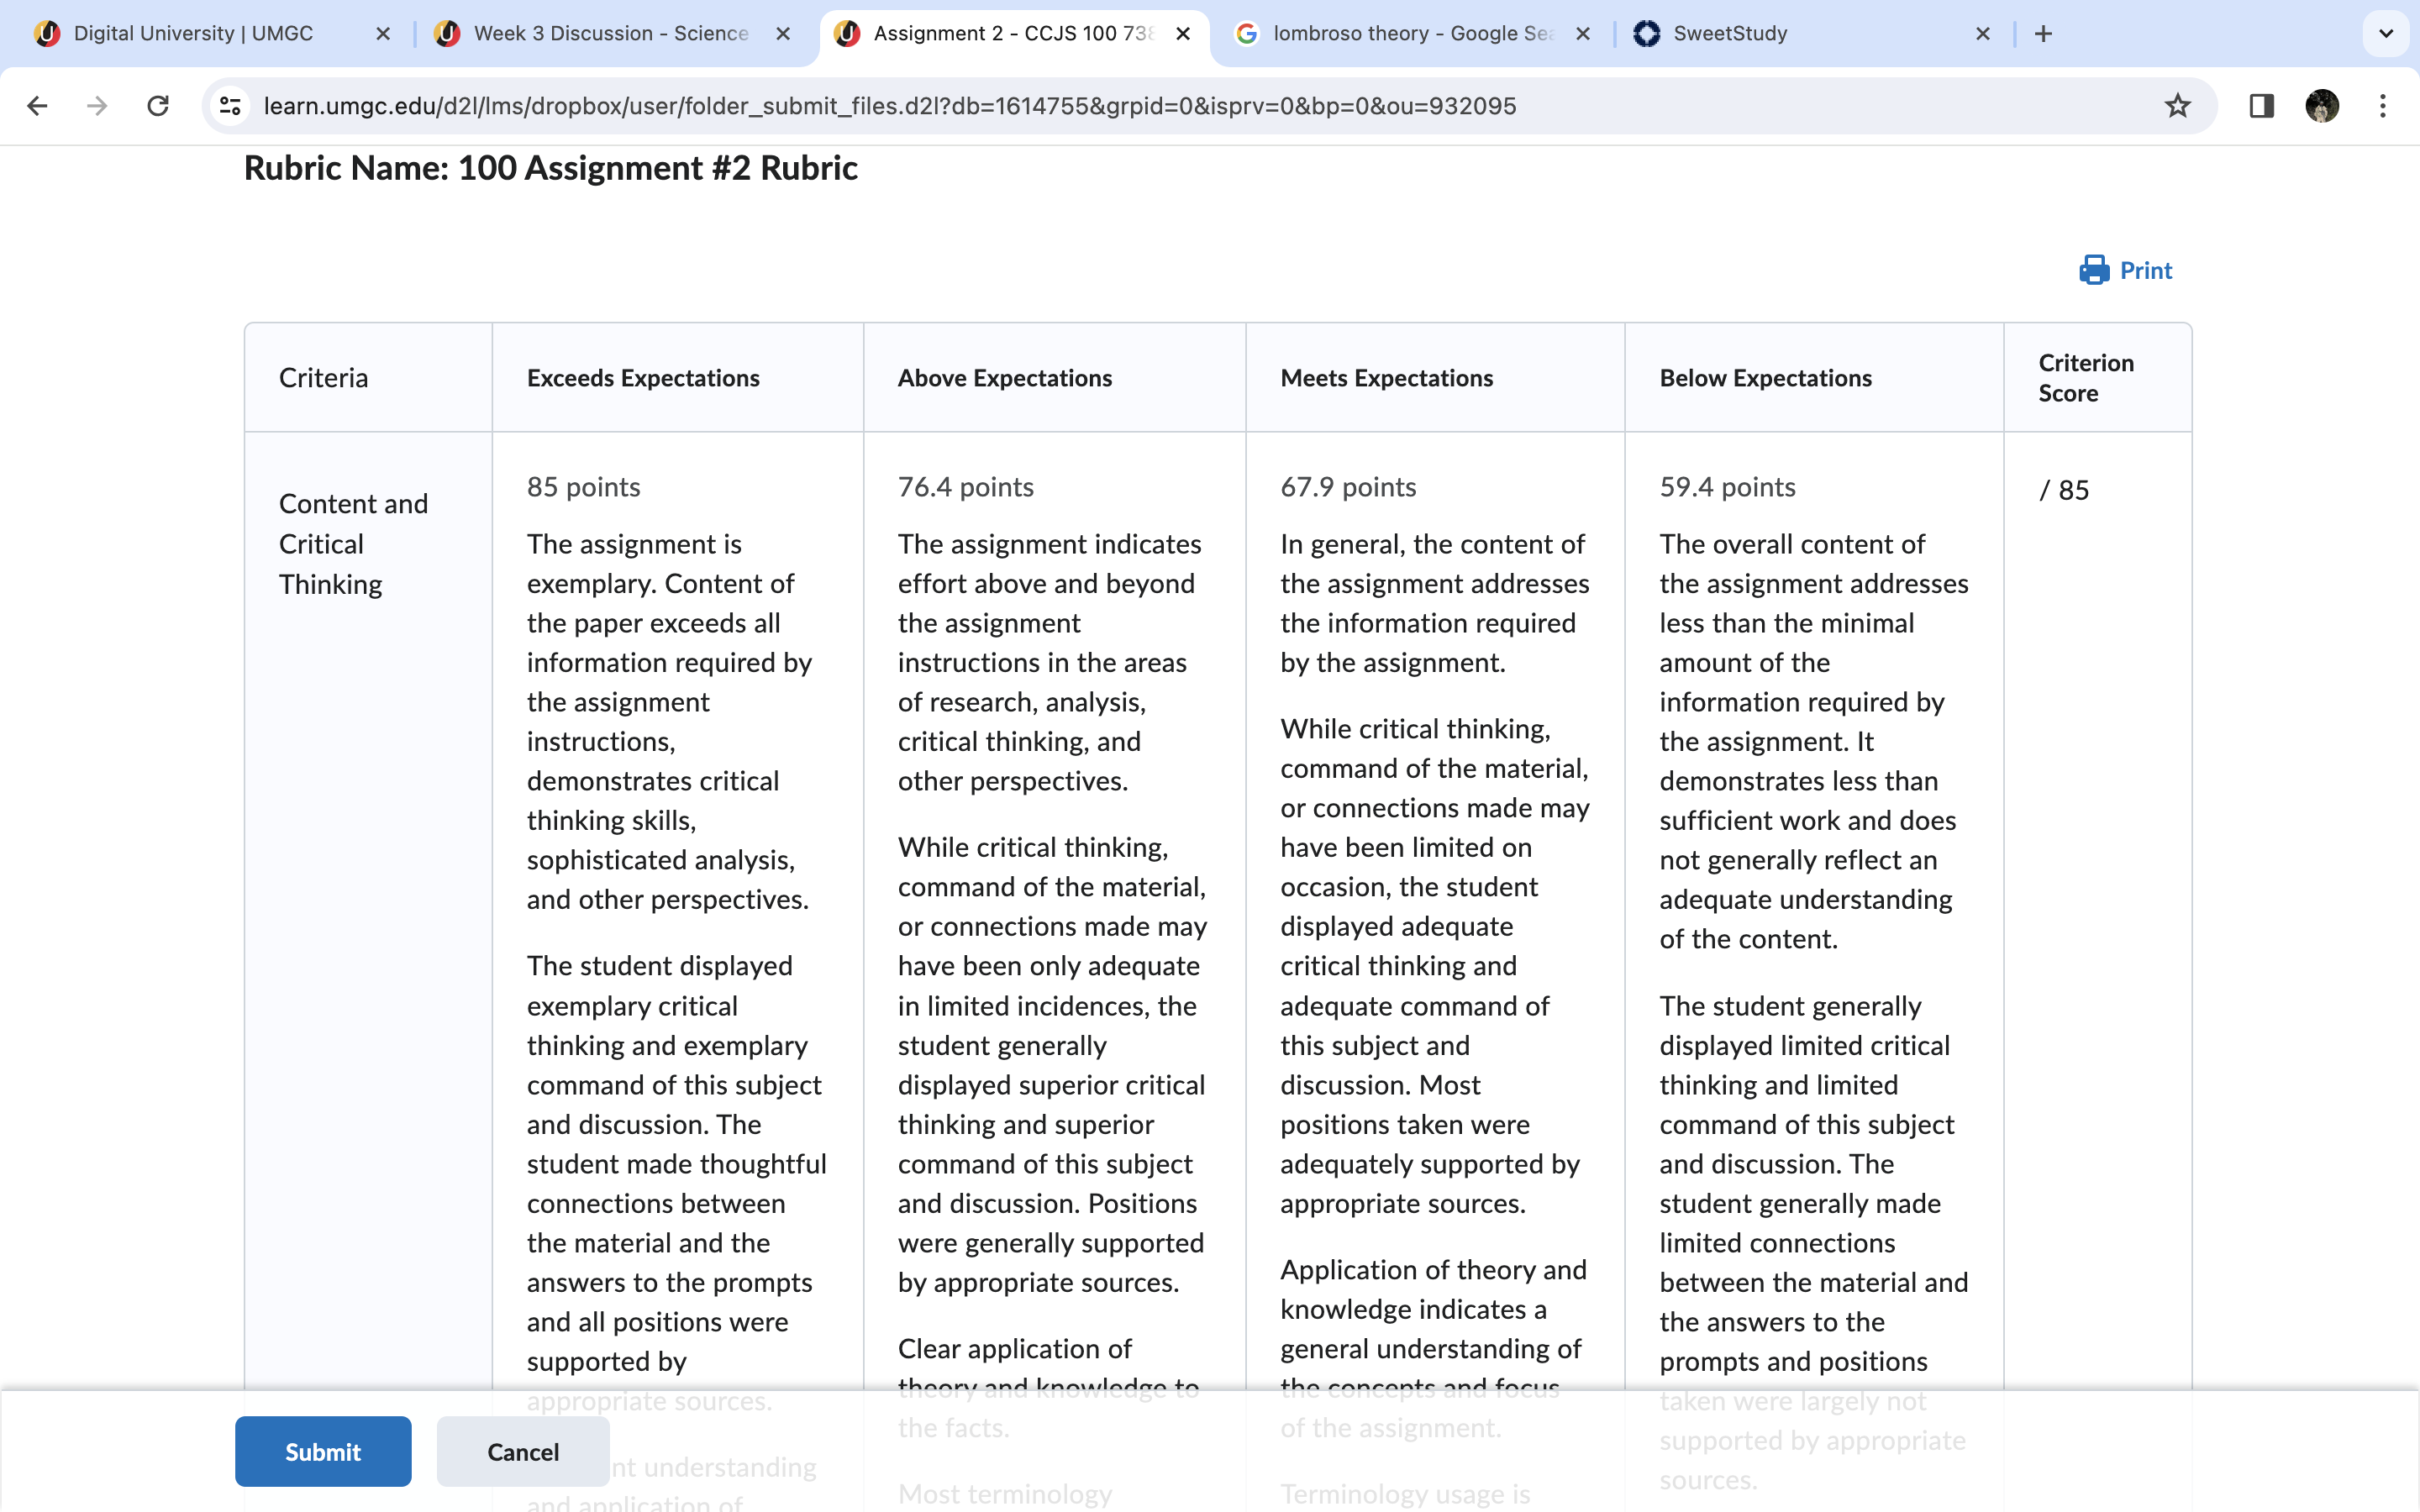Screen dimensions: 2420x1512
Task: Click the Rubric Name heading
Action: (x=550, y=168)
